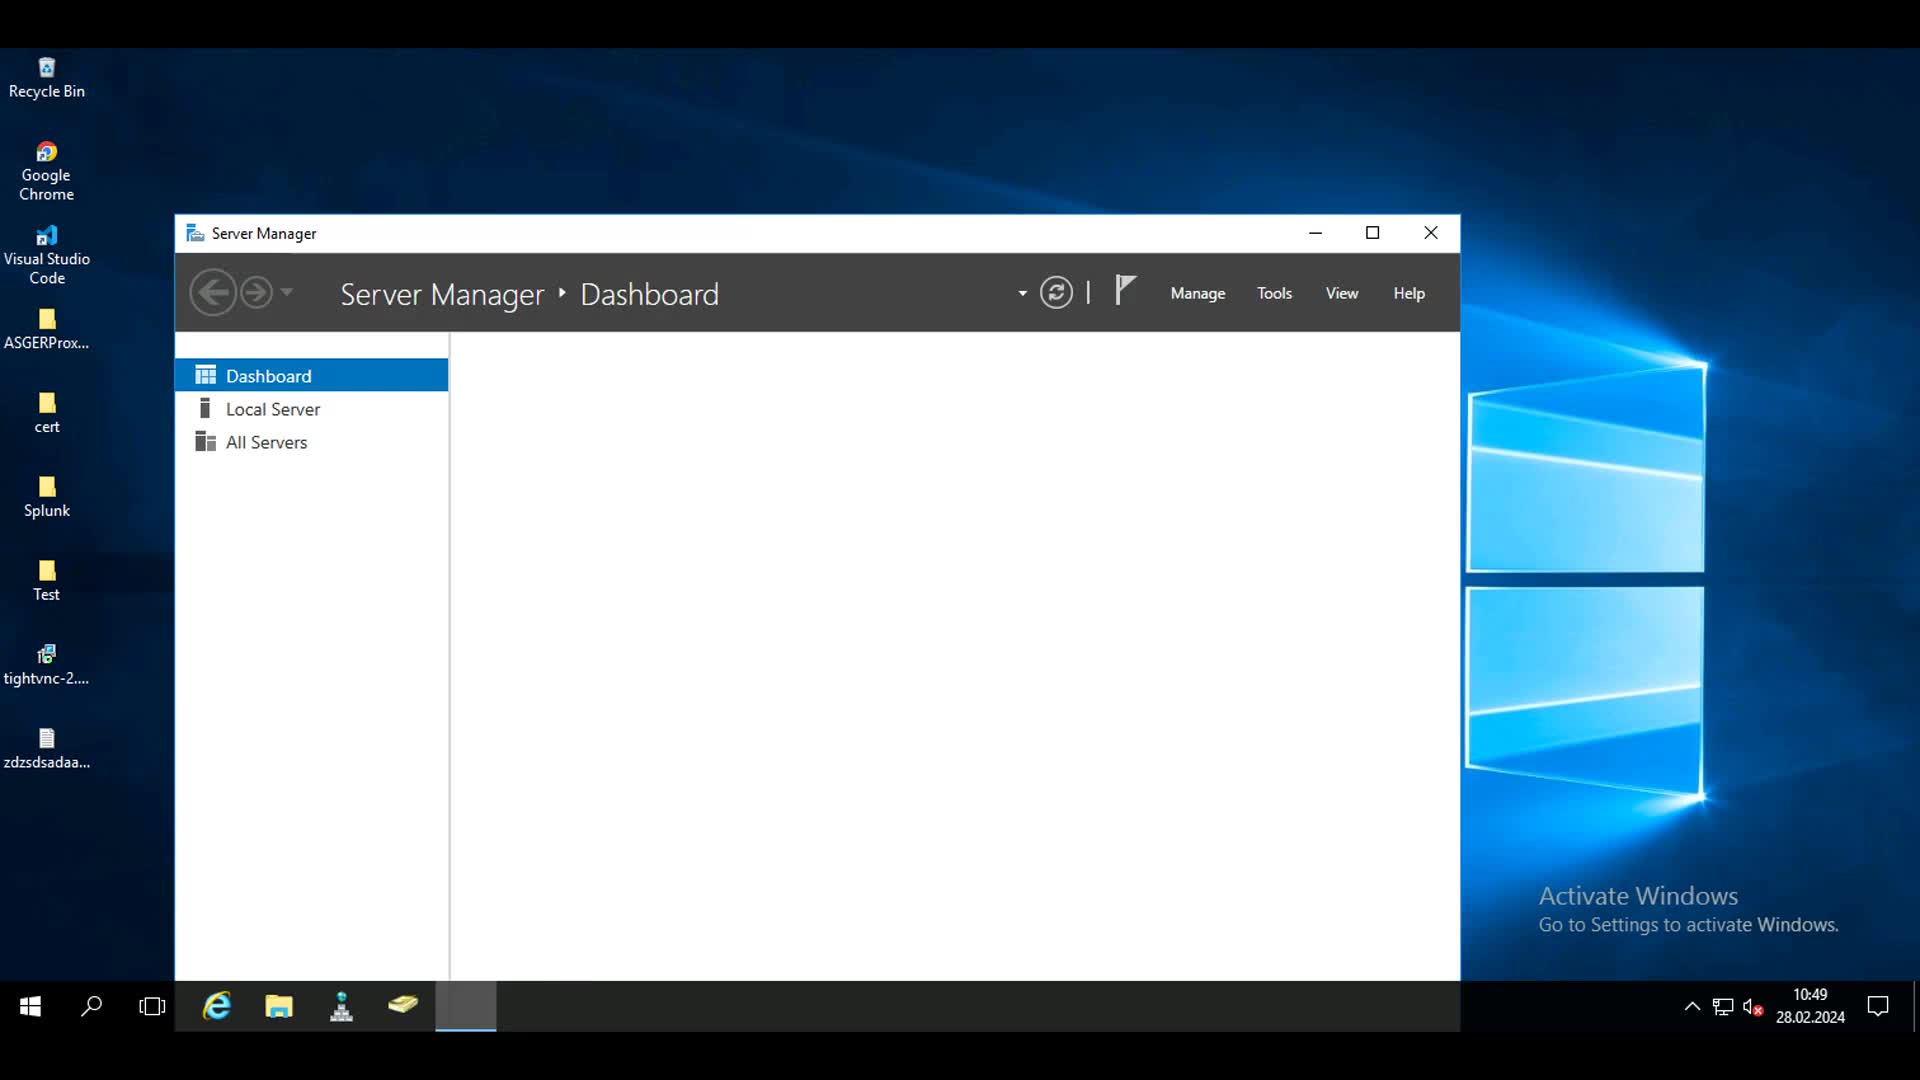Click the Task View taskbar button
This screenshot has width=1920, height=1080.
(x=152, y=1006)
